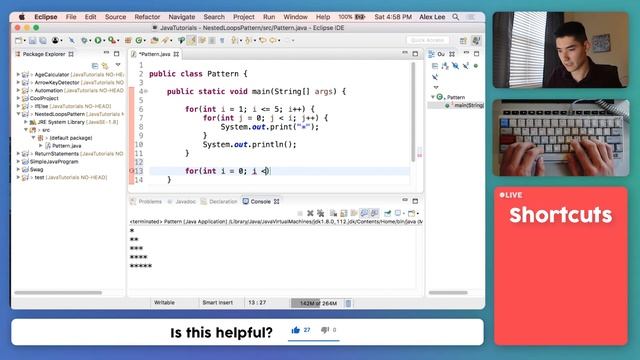Click the error marker on line 13
Image resolution: width=640 pixels, height=360 pixels.
click(131, 171)
